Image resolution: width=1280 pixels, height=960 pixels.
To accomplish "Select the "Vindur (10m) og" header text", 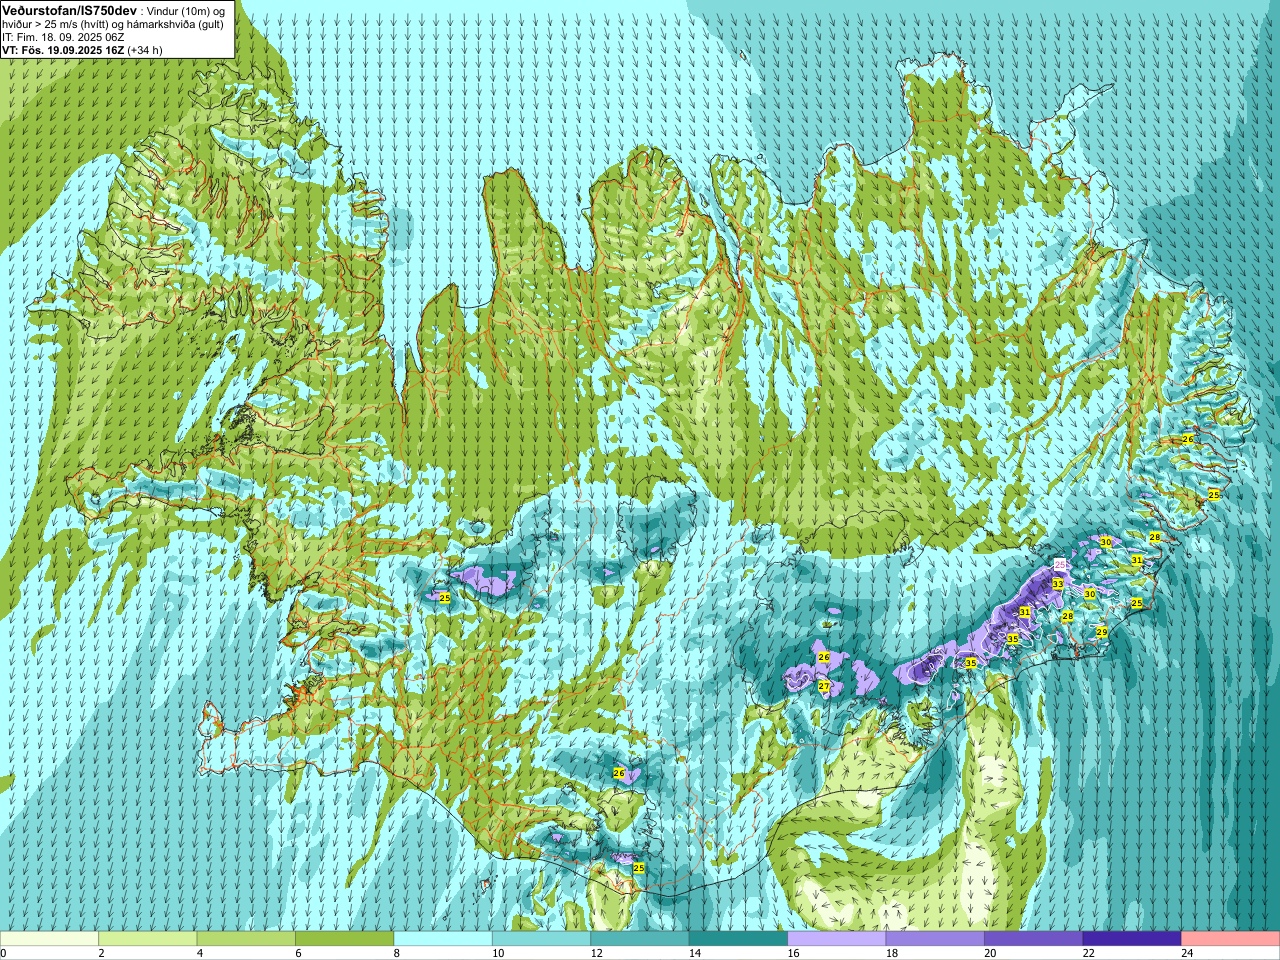I will pos(187,11).
